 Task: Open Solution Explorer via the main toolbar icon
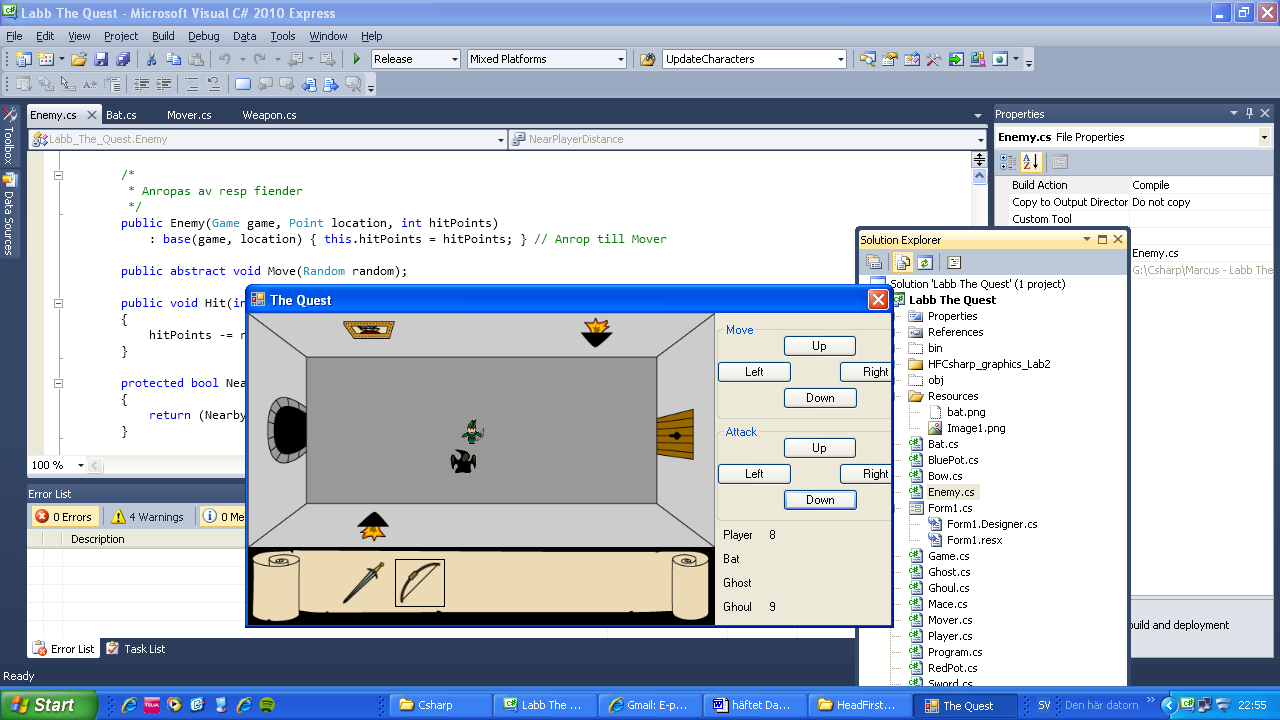867,59
